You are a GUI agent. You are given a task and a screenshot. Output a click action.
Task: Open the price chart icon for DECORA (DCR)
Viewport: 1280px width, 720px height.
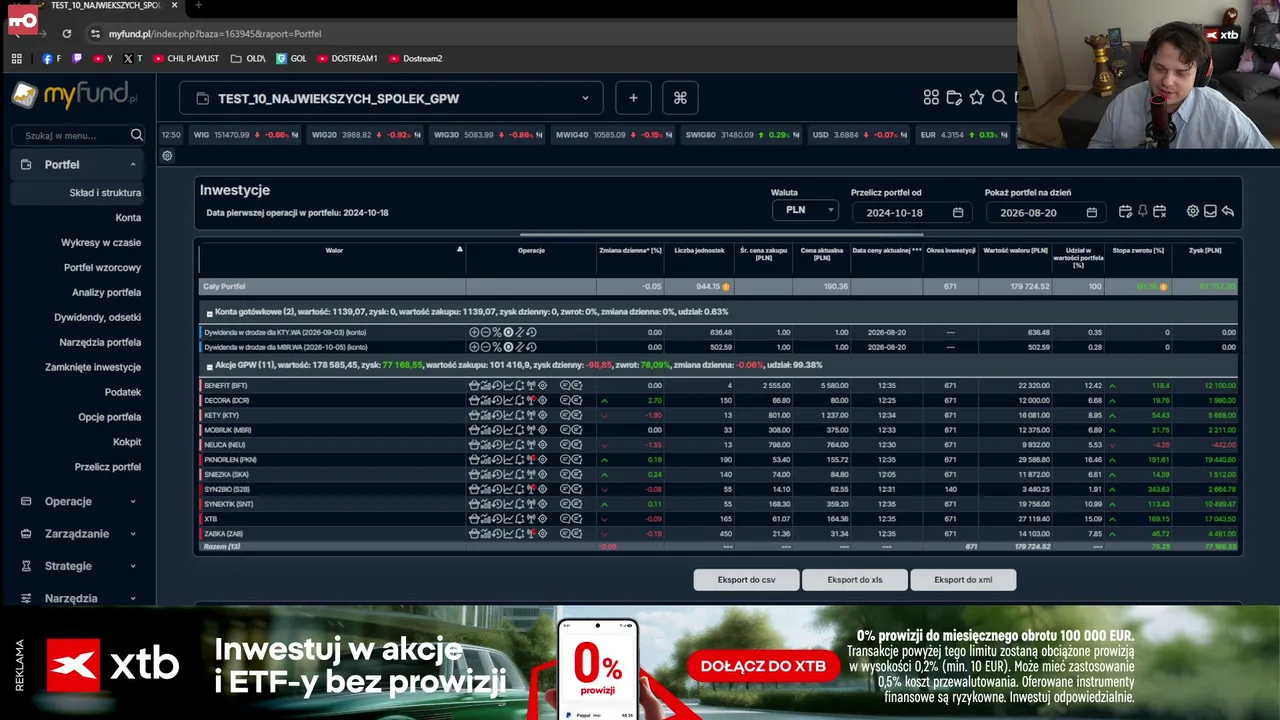pyautogui.click(x=508, y=400)
